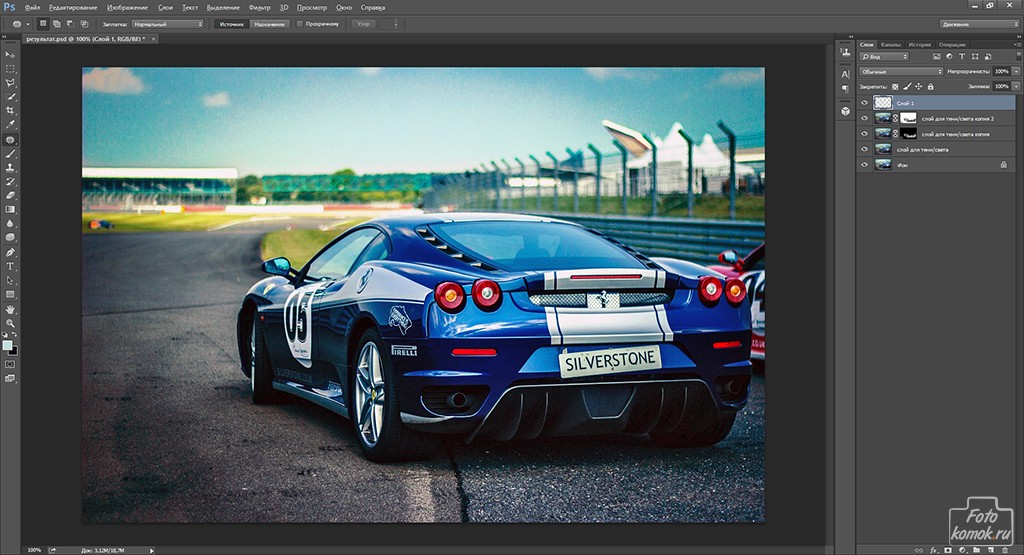The width and height of the screenshot is (1024, 555).
Task: Select the Pen tool
Action: click(x=10, y=253)
